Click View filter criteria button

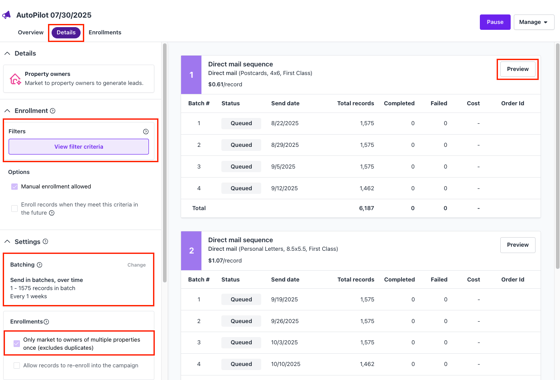pos(79,147)
